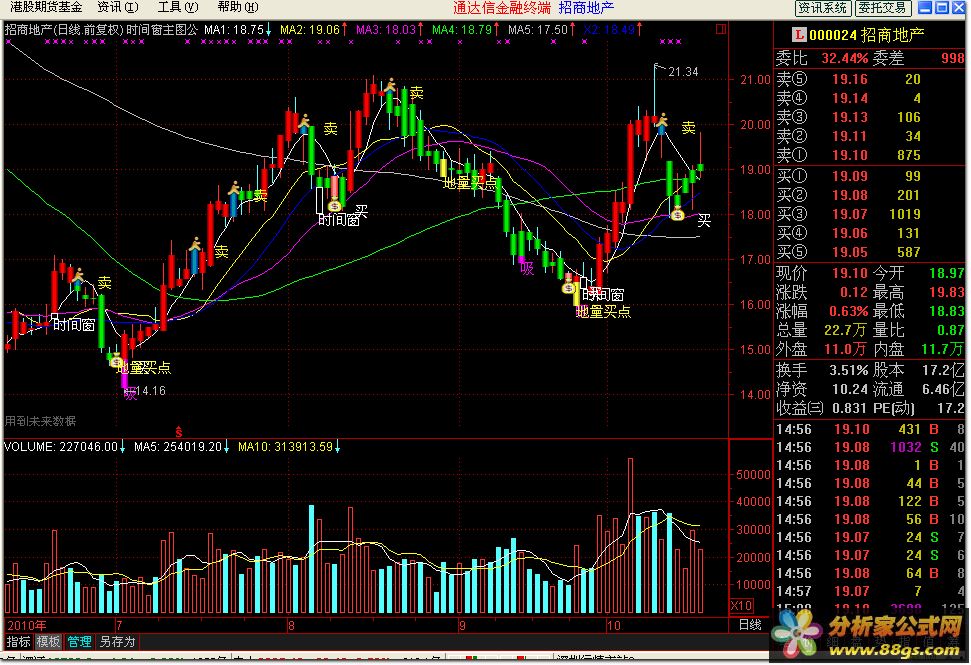Click the 21.00 price axis label
The height and width of the screenshot is (665, 971).
click(x=755, y=80)
